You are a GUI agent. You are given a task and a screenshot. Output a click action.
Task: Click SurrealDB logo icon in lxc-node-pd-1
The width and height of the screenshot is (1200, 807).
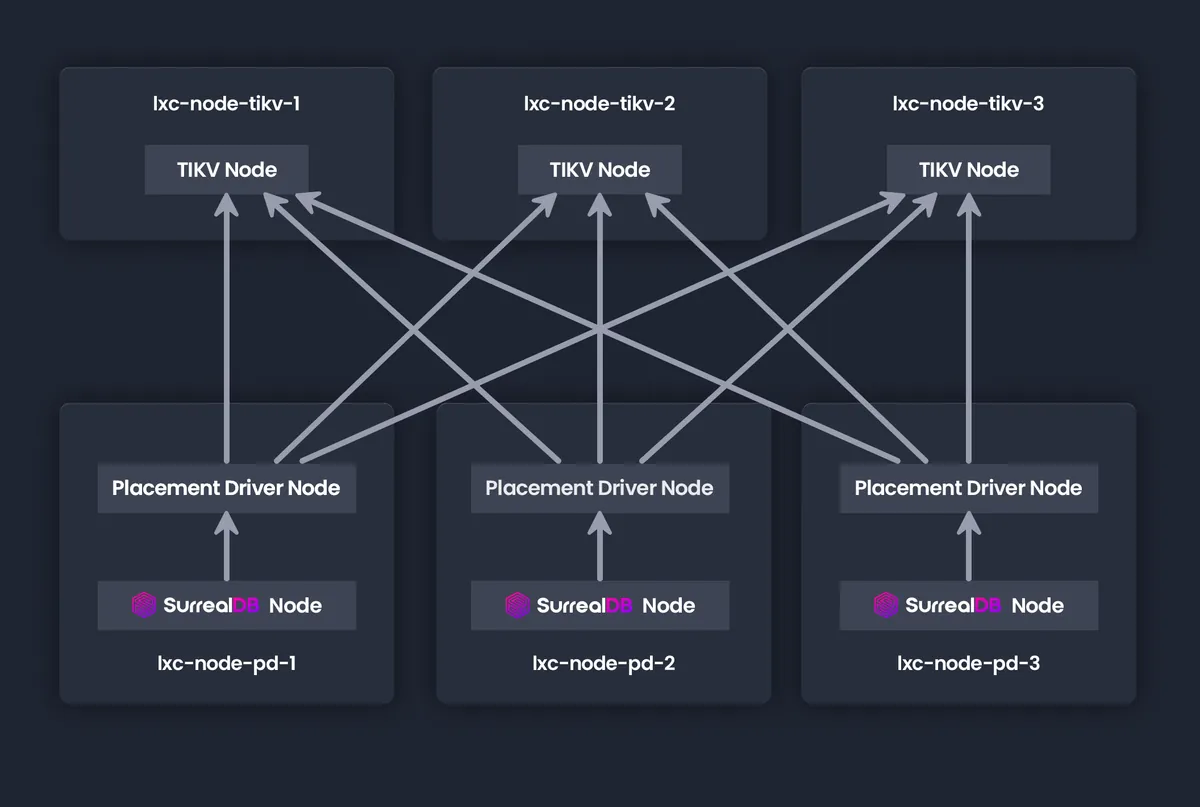click(x=145, y=605)
